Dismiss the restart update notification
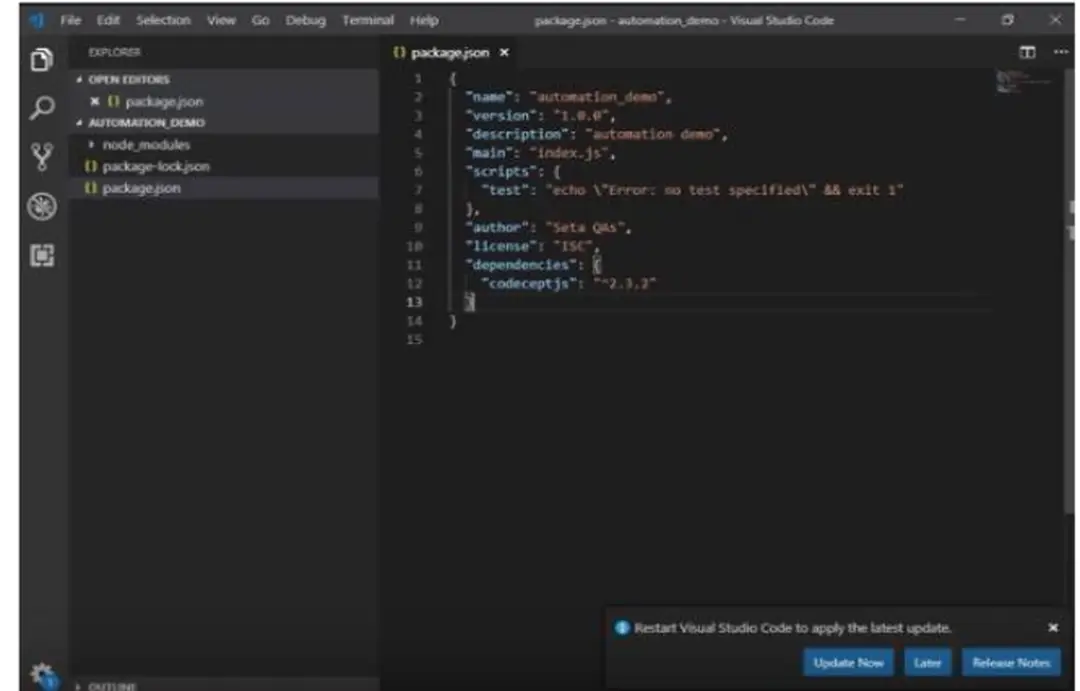The height and width of the screenshot is (691, 1080). coord(1053,626)
